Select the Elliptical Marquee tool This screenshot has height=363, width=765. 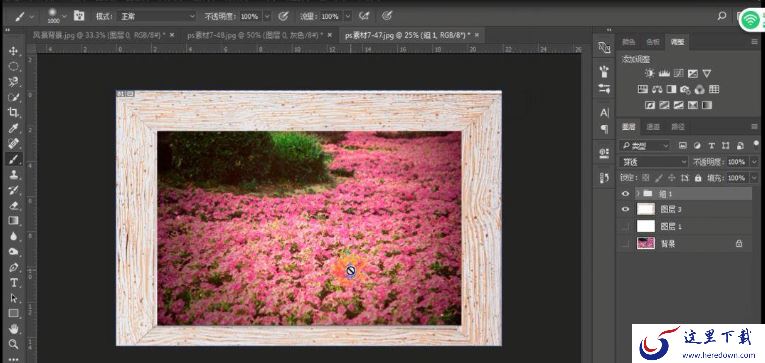click(x=13, y=66)
